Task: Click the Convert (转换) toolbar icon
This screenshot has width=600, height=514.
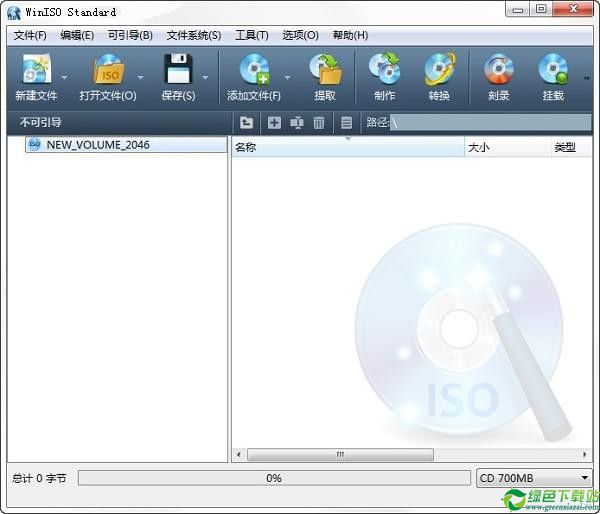Action: tap(439, 70)
